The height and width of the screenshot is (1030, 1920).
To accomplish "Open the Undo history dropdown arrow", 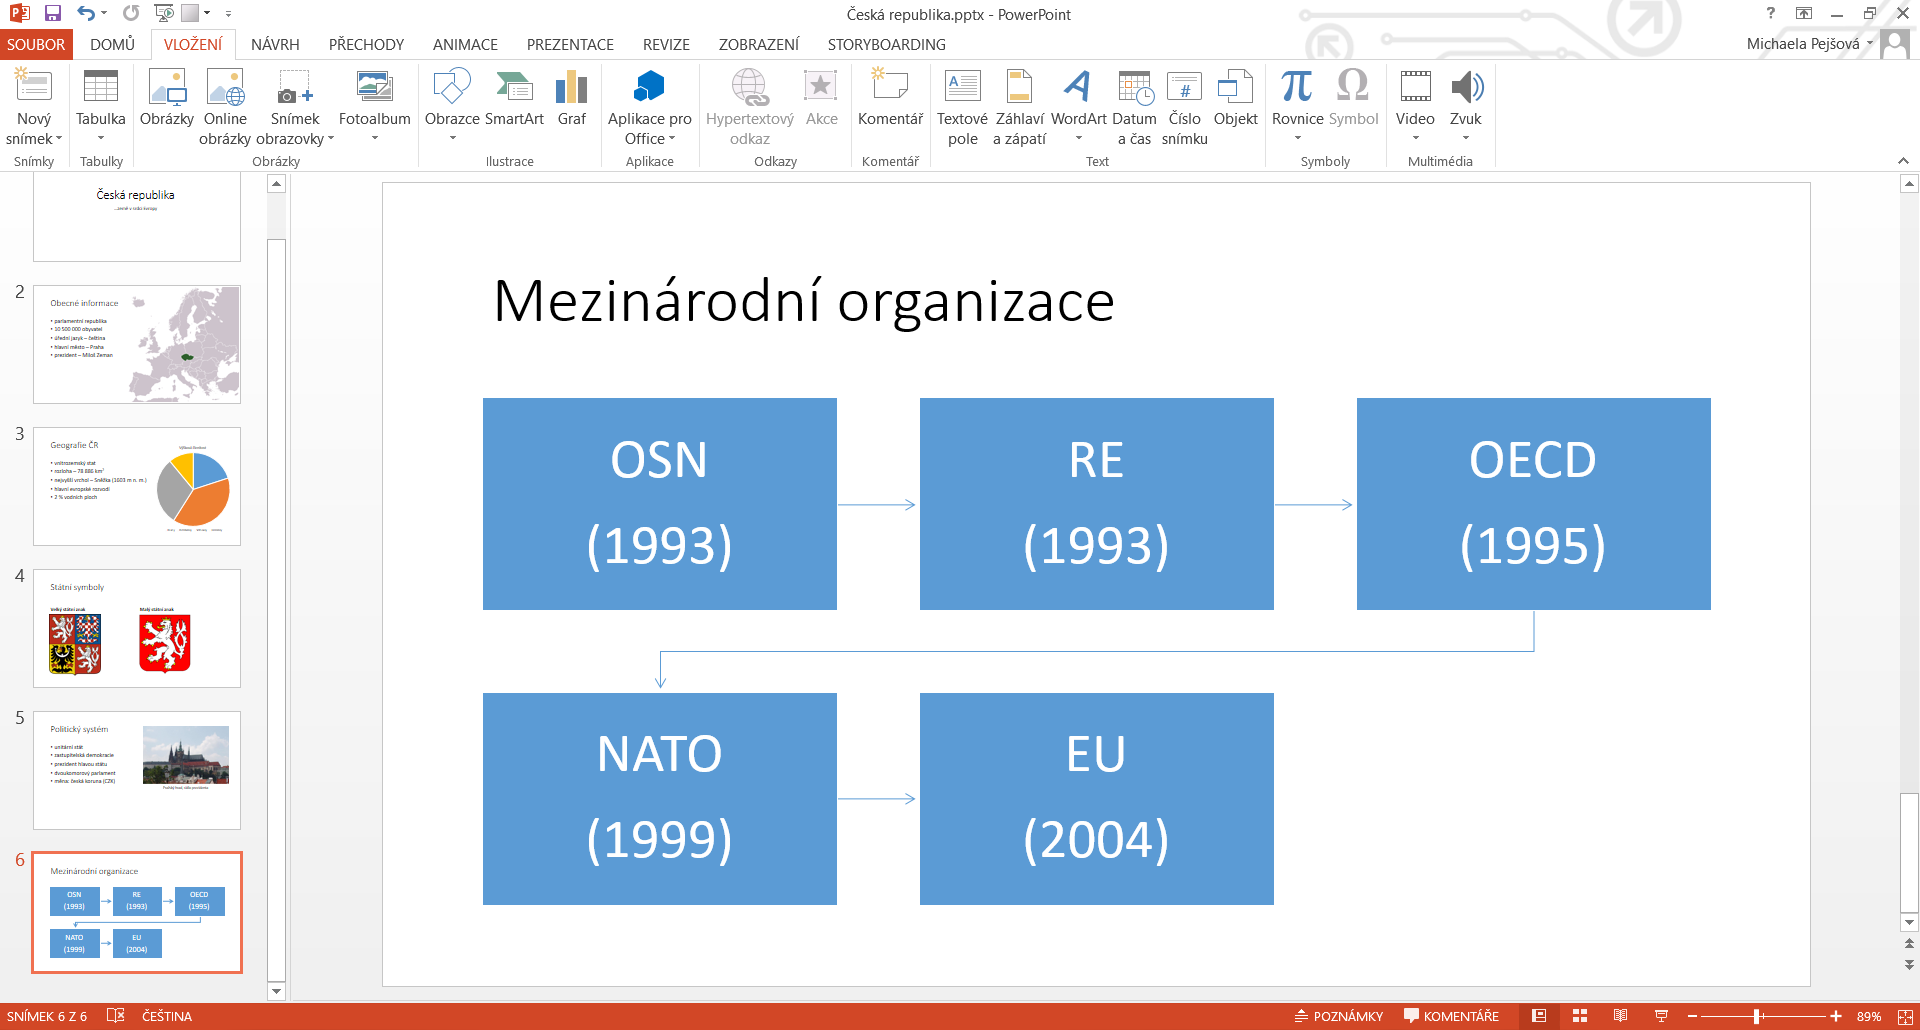I will tap(104, 14).
